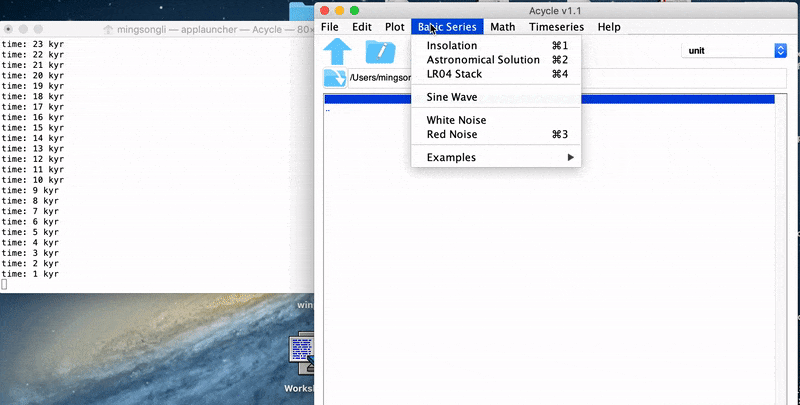
Task: Expand the Examples submenu
Action: [x=496, y=157]
